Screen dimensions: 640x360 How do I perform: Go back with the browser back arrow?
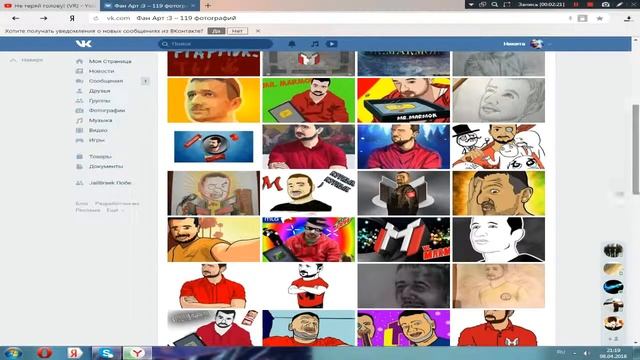click(16, 18)
